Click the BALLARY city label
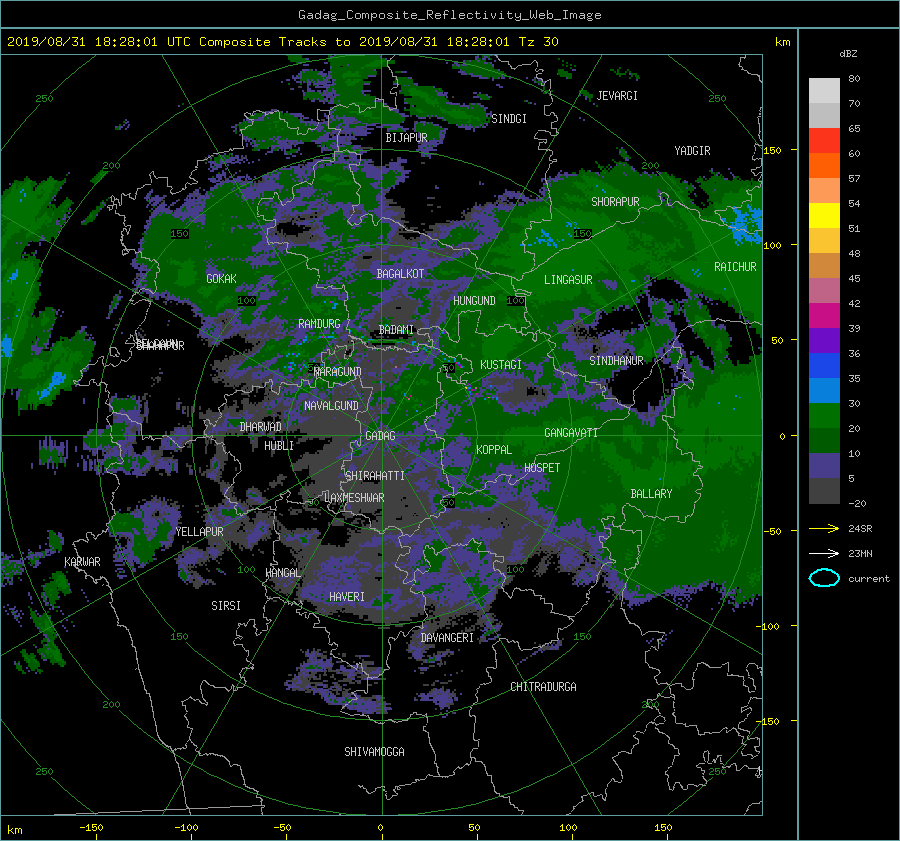This screenshot has width=900, height=841. [651, 494]
